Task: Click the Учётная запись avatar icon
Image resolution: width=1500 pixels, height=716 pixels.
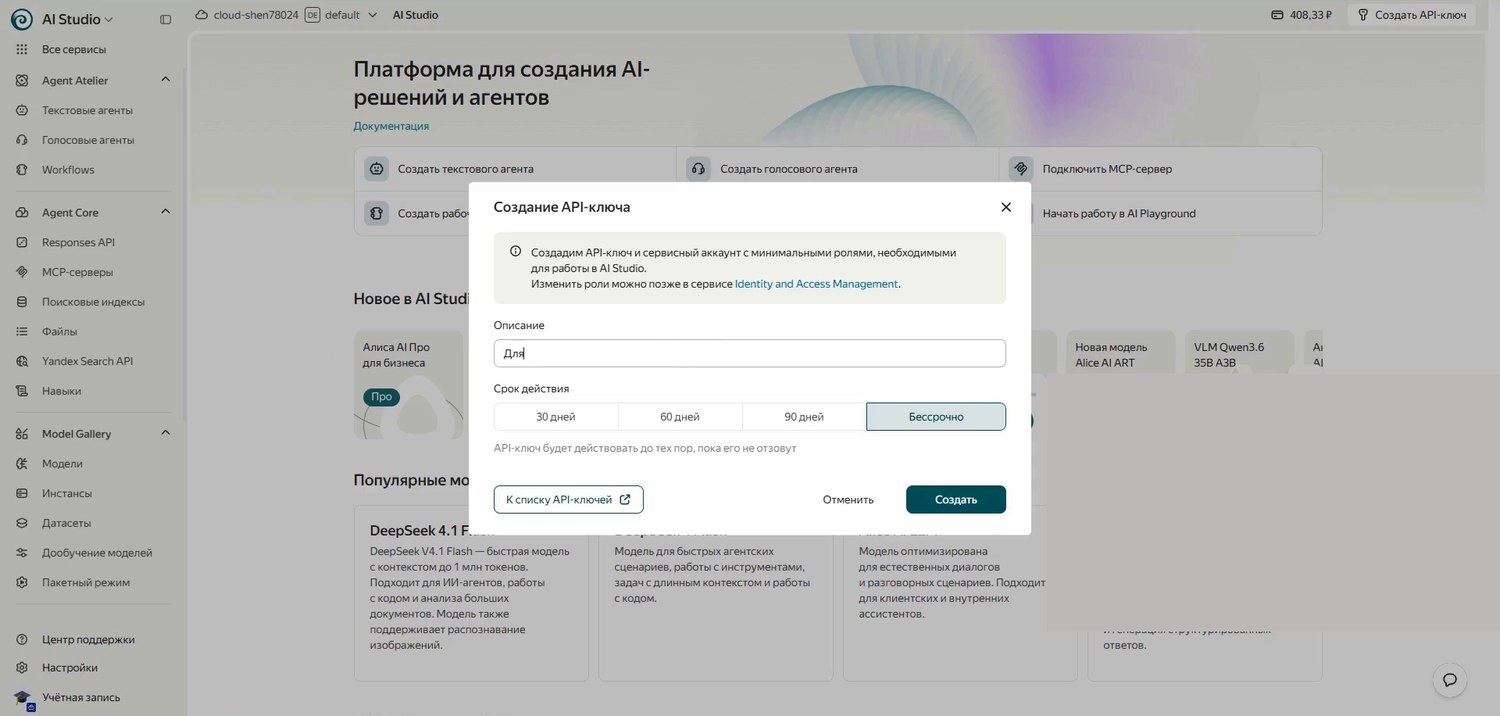Action: tap(23, 698)
